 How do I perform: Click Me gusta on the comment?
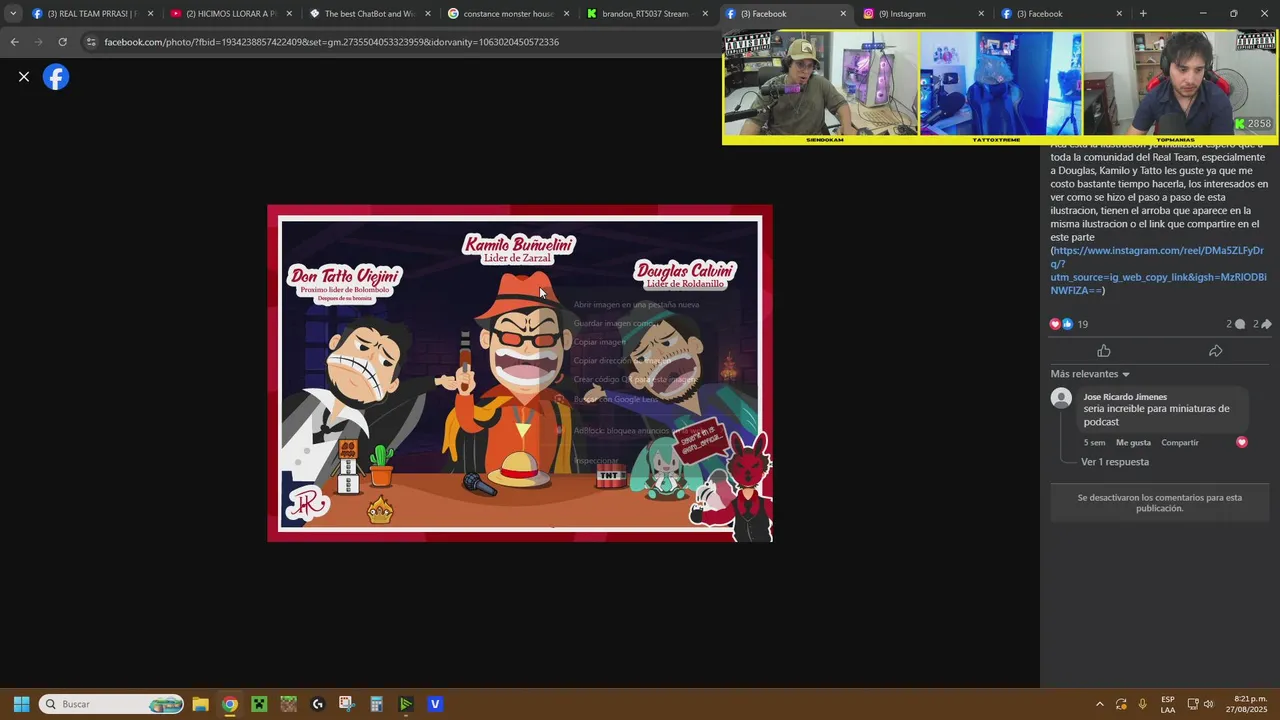1133,442
